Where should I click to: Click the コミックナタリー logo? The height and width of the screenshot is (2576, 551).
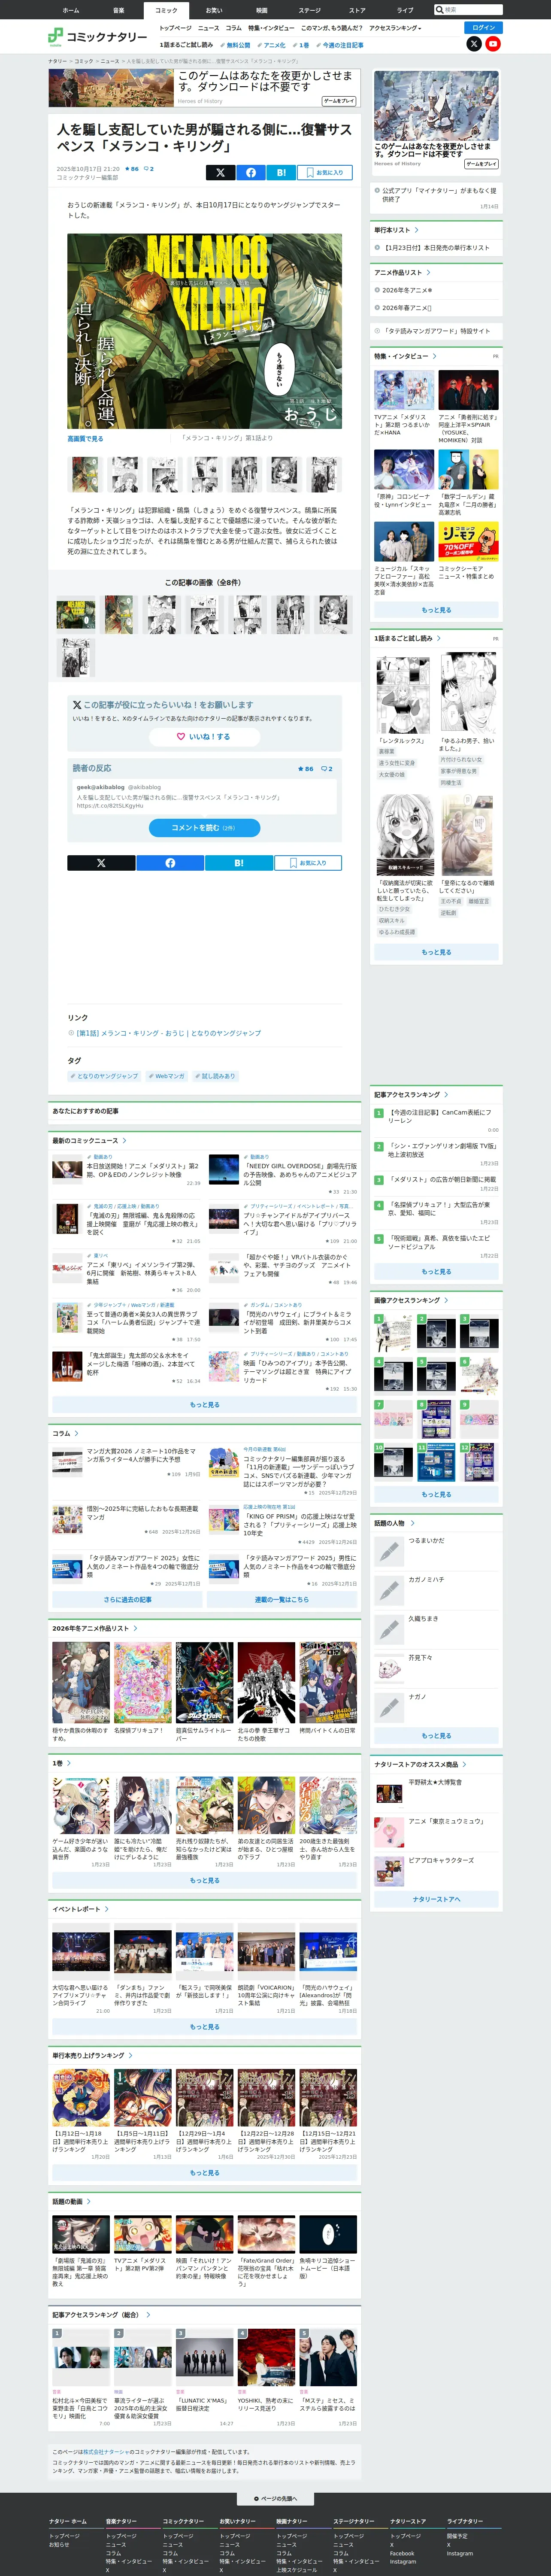tap(97, 37)
